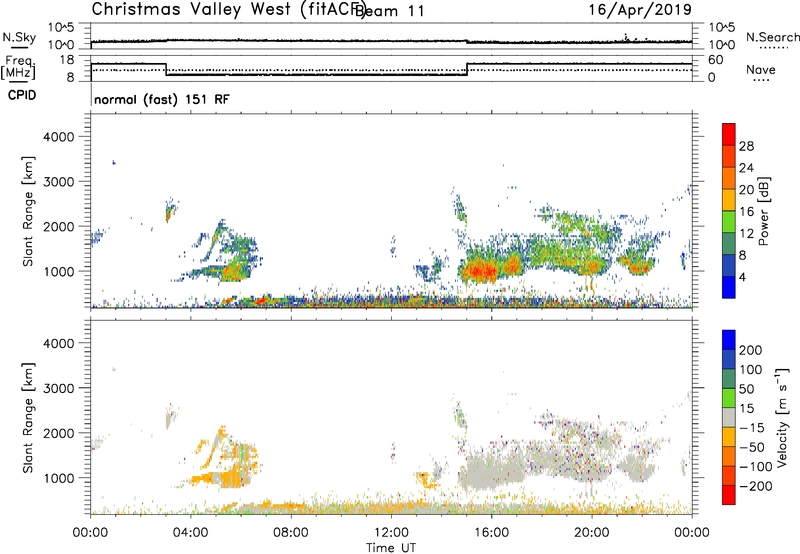Click the 12:00 time tick label
800x554 pixels.
391,533
